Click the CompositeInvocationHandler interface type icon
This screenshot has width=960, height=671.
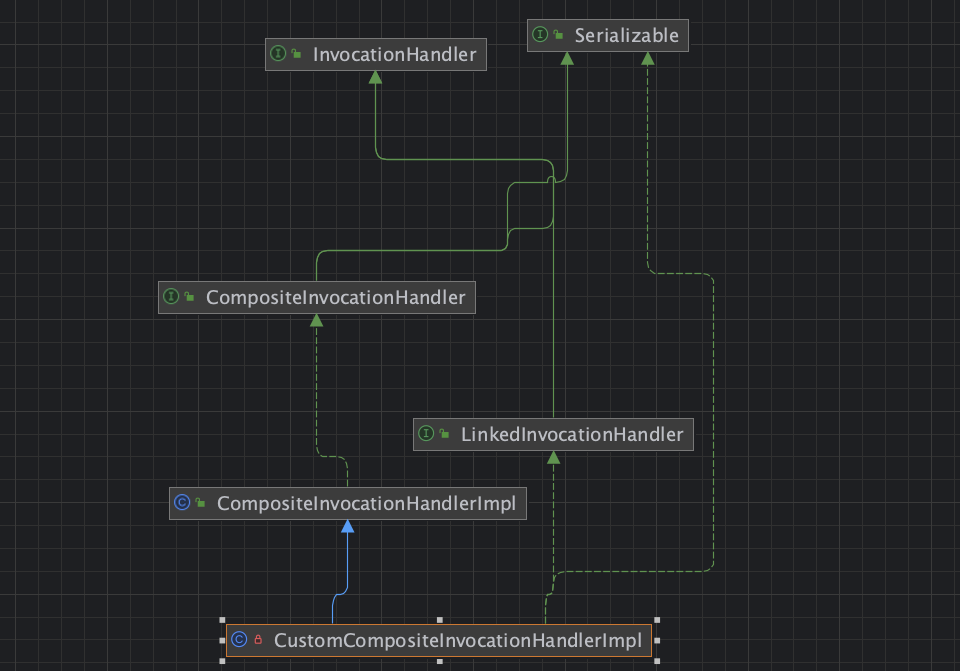[171, 297]
